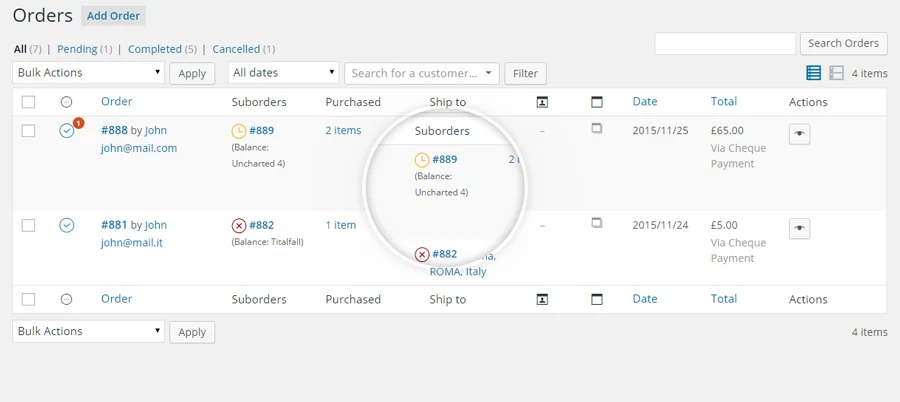Click the completed status icon for order #888

tap(67, 131)
